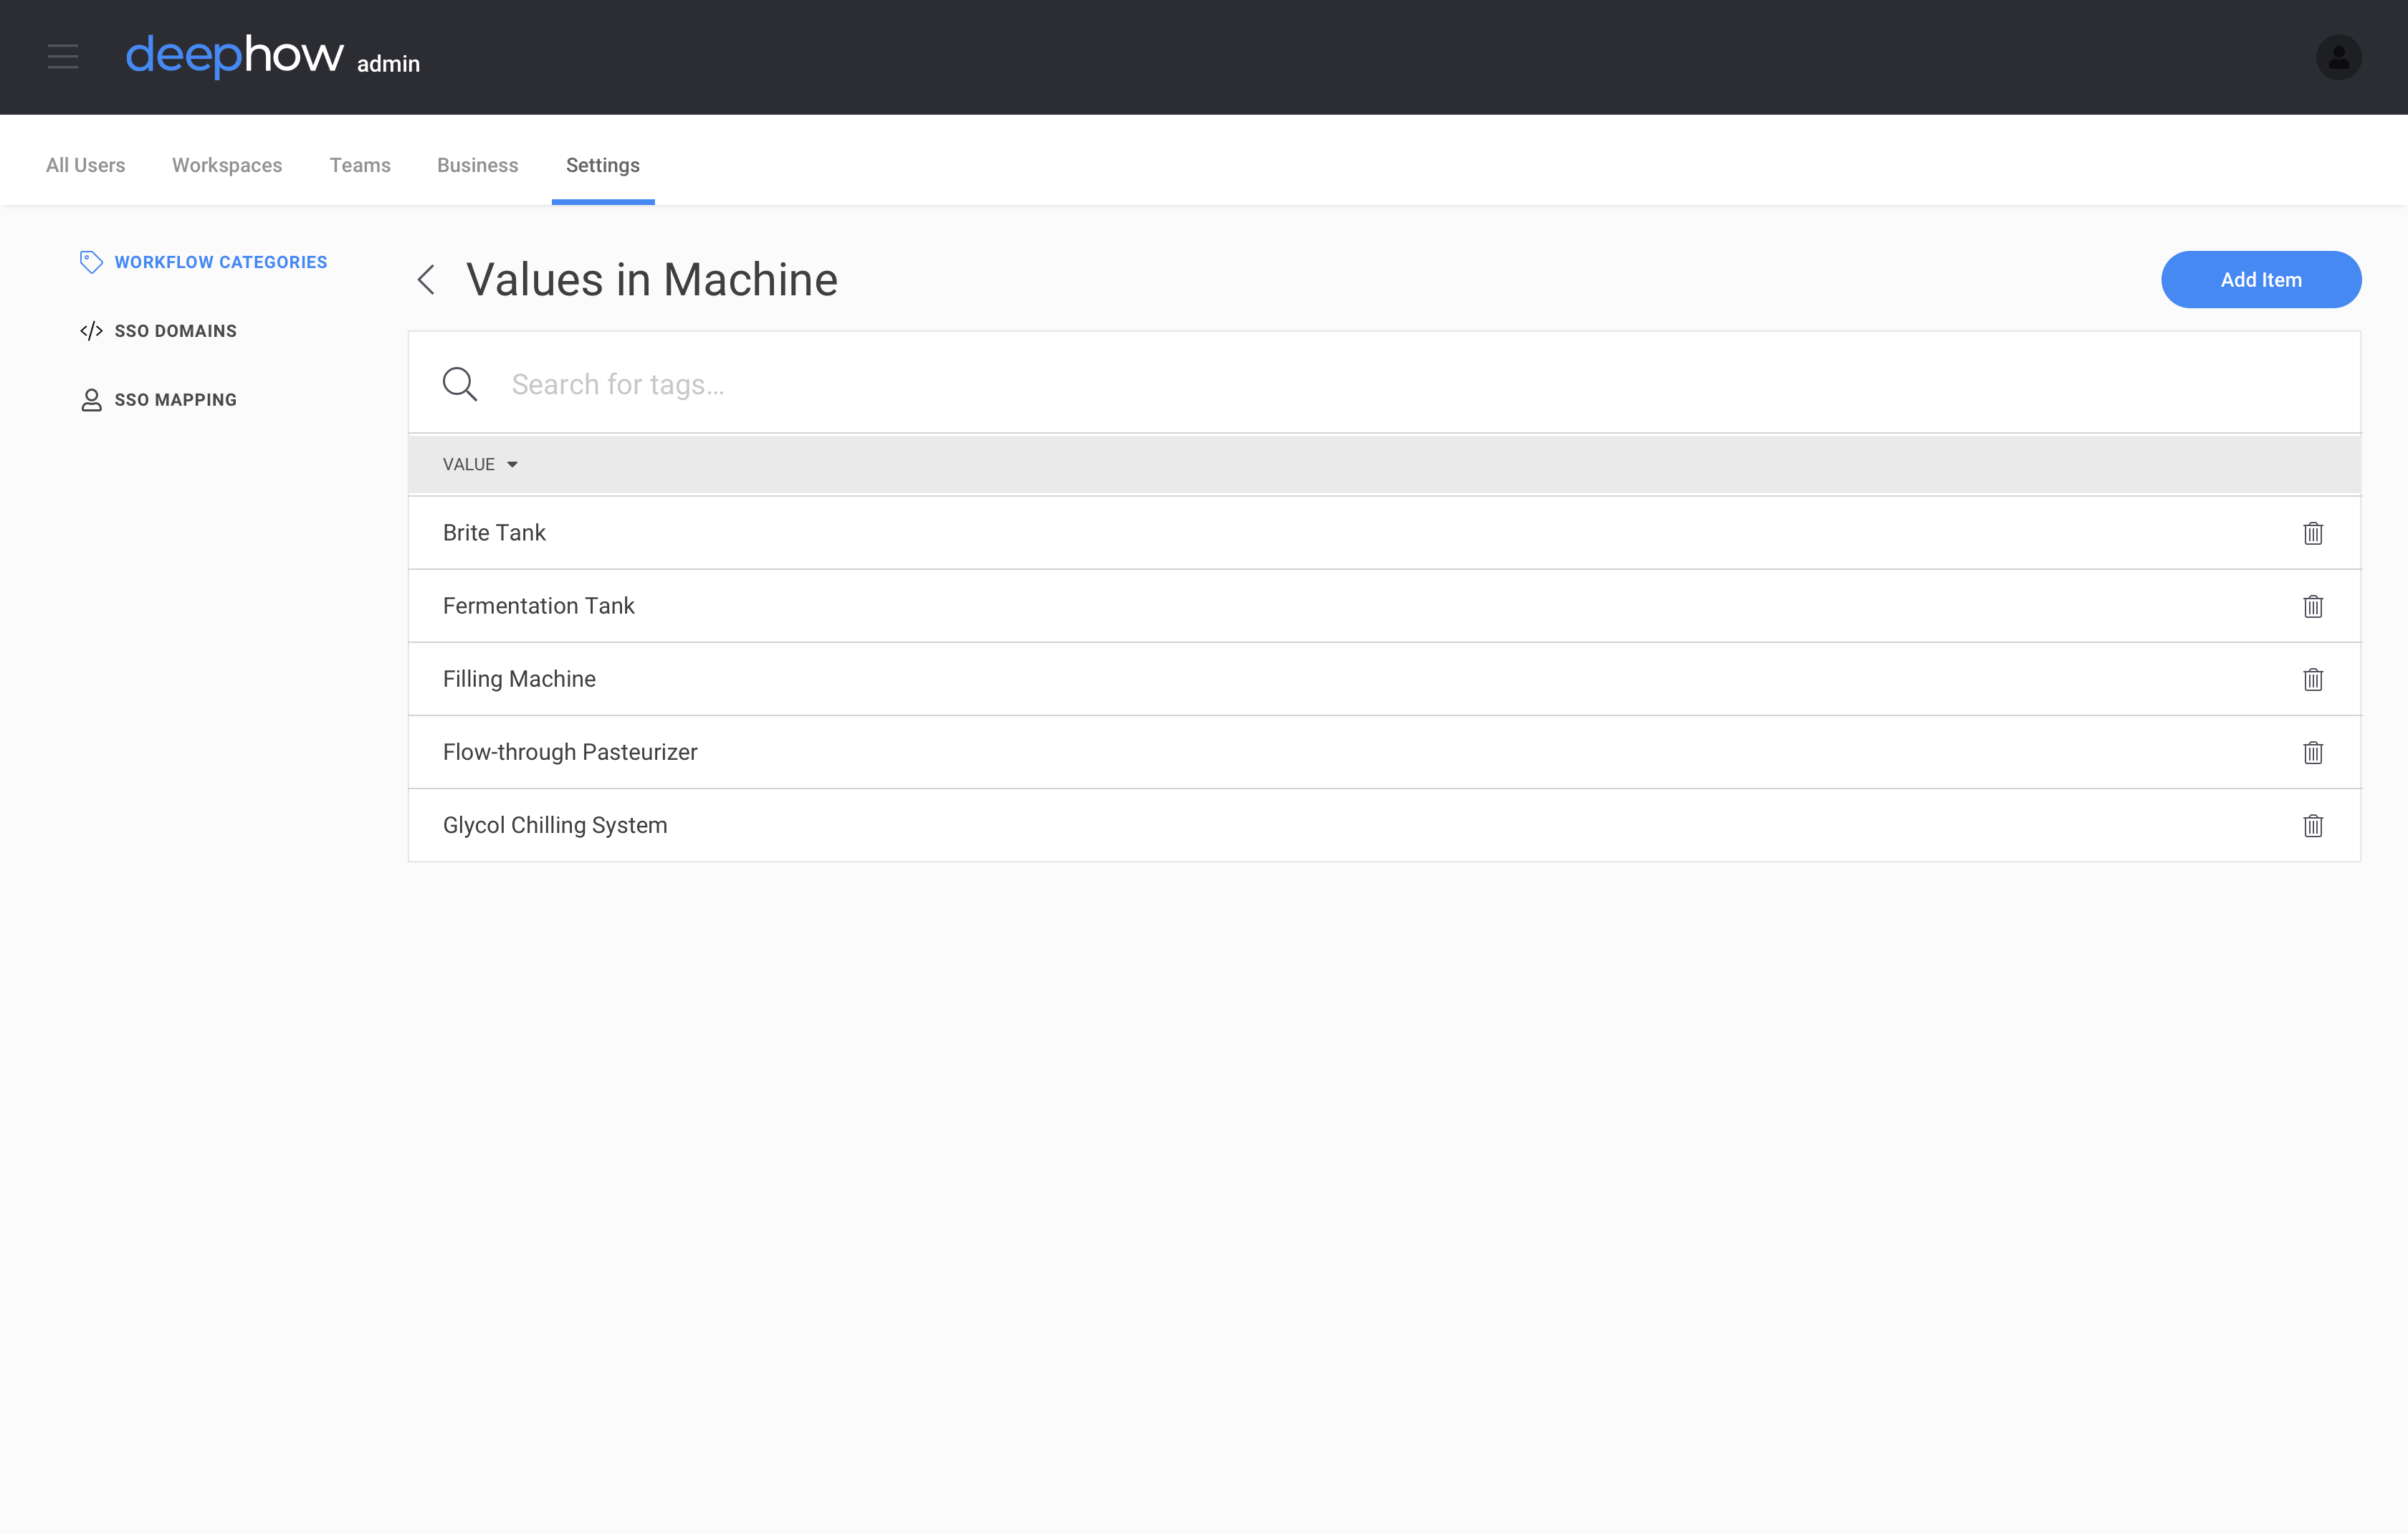The image size is (2408, 1534).
Task: Open the user account avatar
Action: pos(2338,57)
